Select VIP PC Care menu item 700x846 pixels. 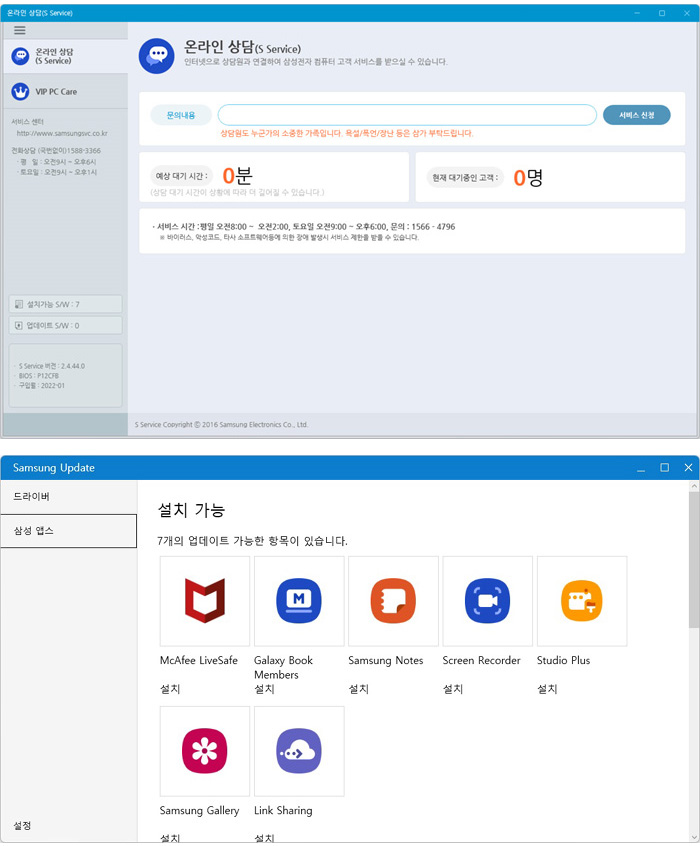pyautogui.click(x=65, y=92)
